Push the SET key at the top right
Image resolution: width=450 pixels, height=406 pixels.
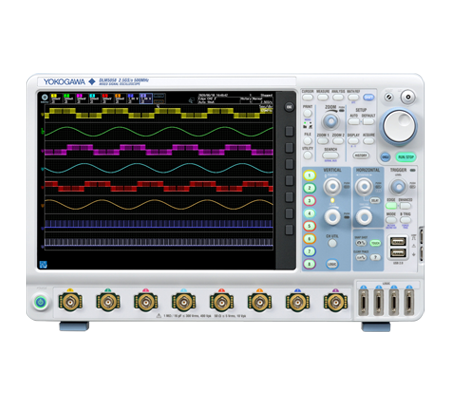408,97
